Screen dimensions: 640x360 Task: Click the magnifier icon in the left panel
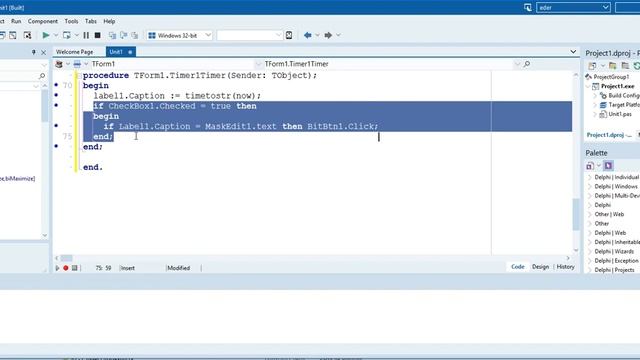[x=42, y=76]
